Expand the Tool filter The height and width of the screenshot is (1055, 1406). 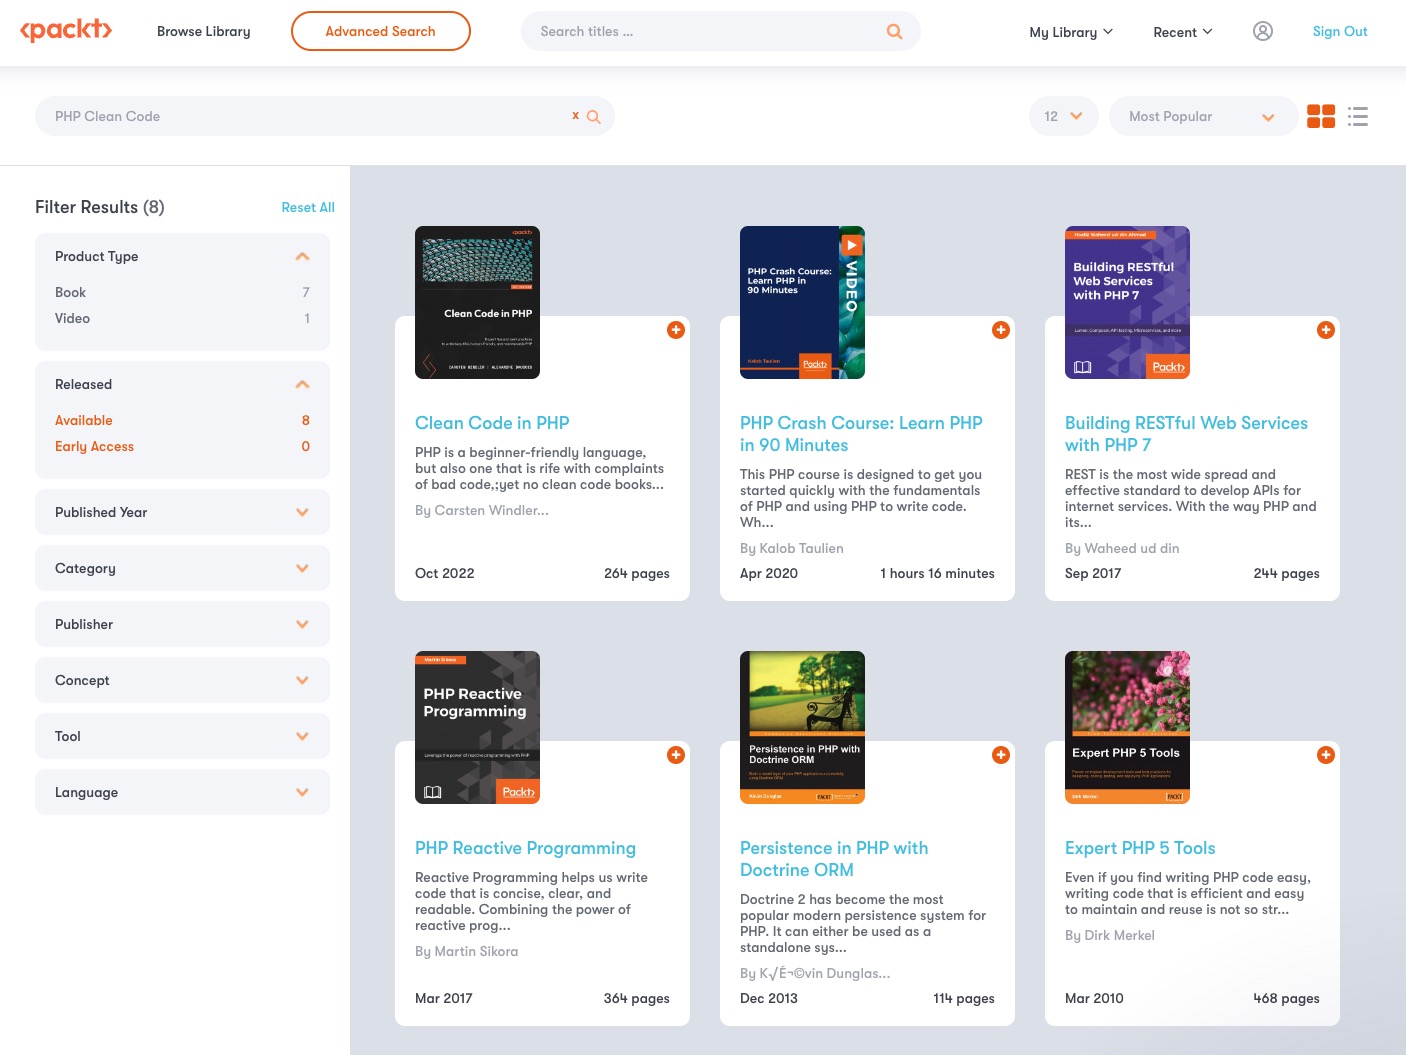pyautogui.click(x=182, y=736)
